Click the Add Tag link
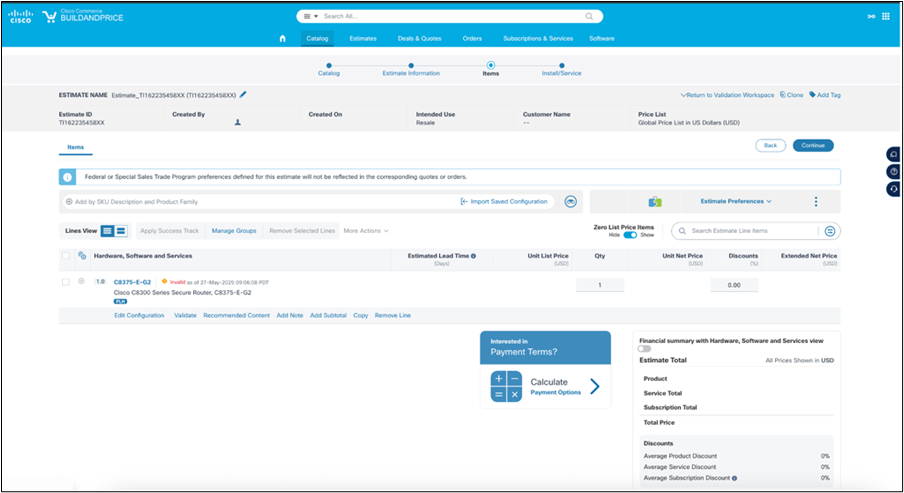The width and height of the screenshot is (904, 493). click(824, 95)
